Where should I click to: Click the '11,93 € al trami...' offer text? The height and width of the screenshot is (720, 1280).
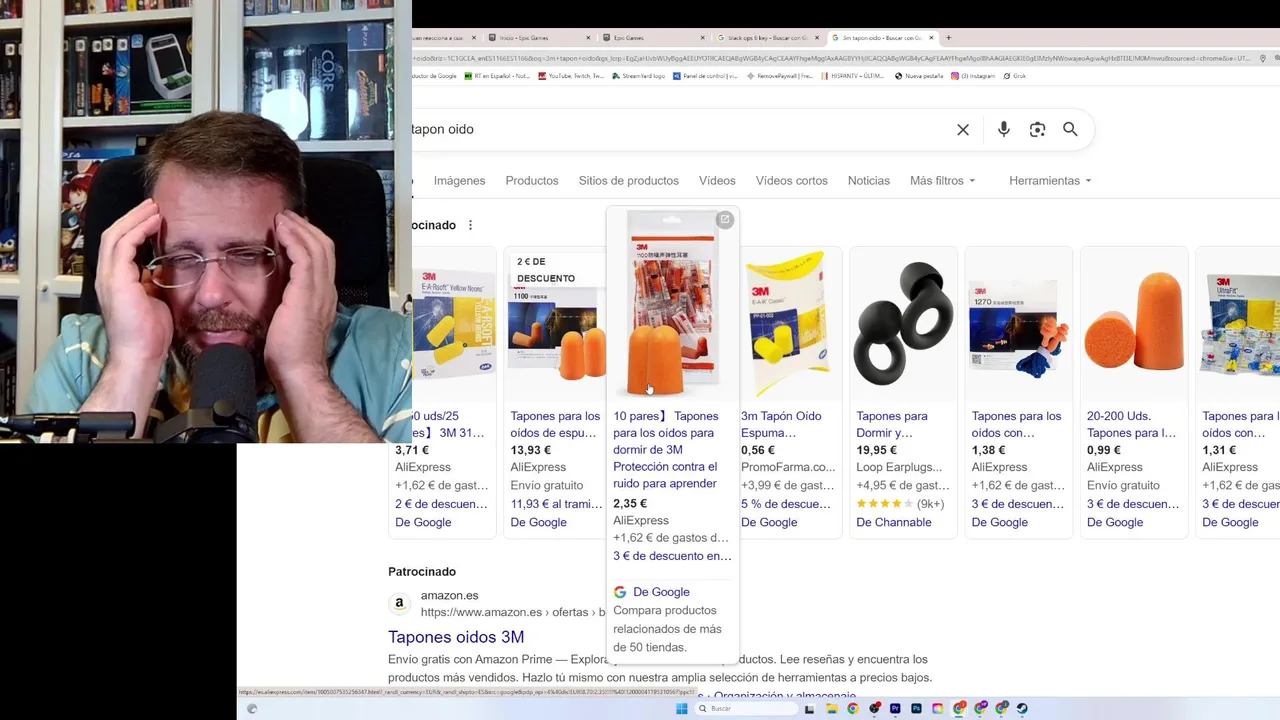[556, 504]
